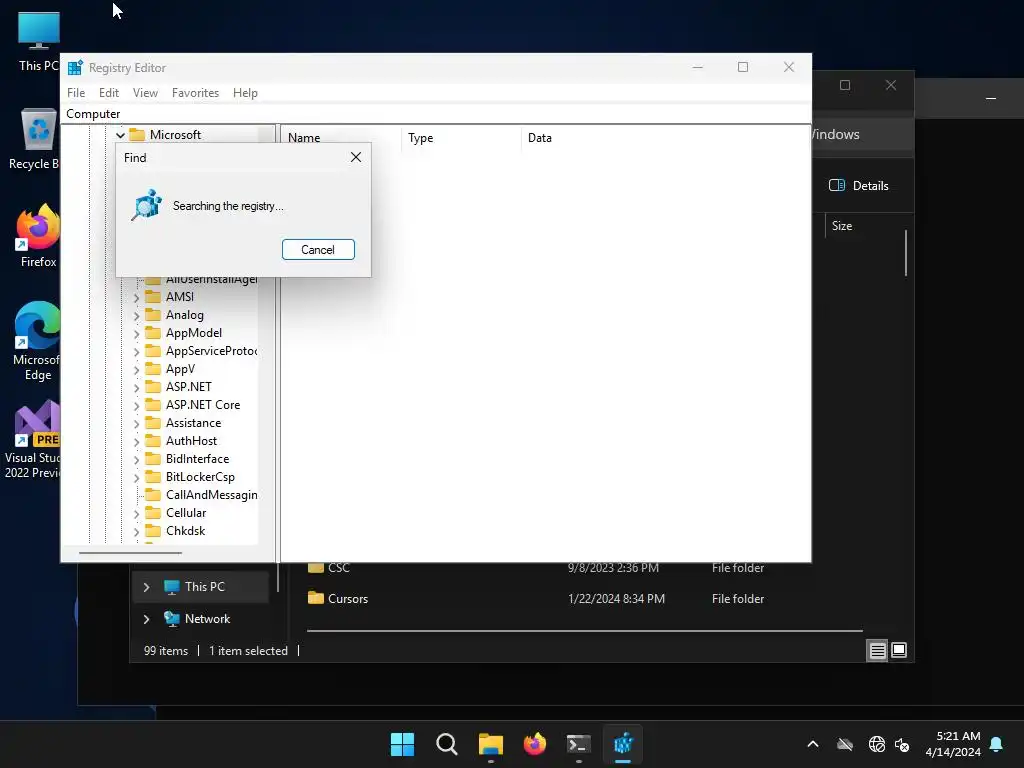
Task: Show hidden system tray icons
Action: click(813, 744)
